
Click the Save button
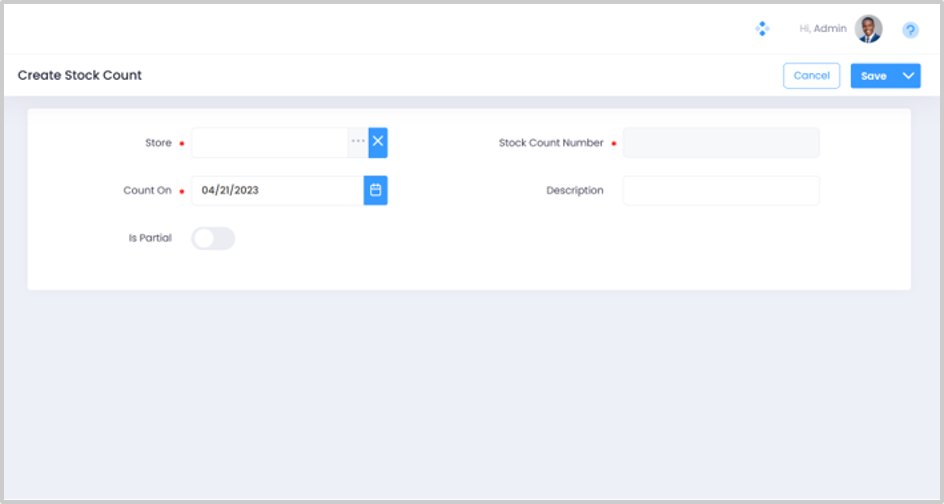(x=873, y=76)
